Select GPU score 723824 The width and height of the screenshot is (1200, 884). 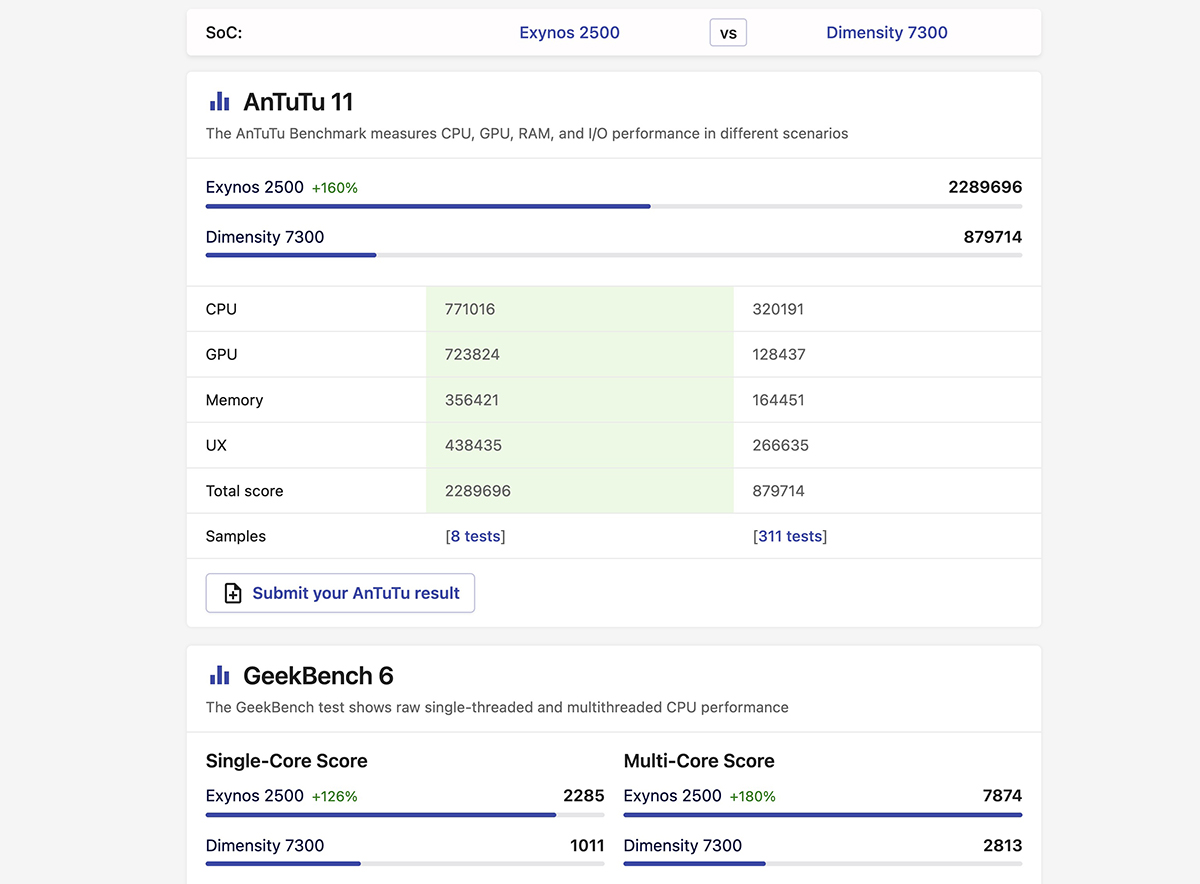[472, 354]
